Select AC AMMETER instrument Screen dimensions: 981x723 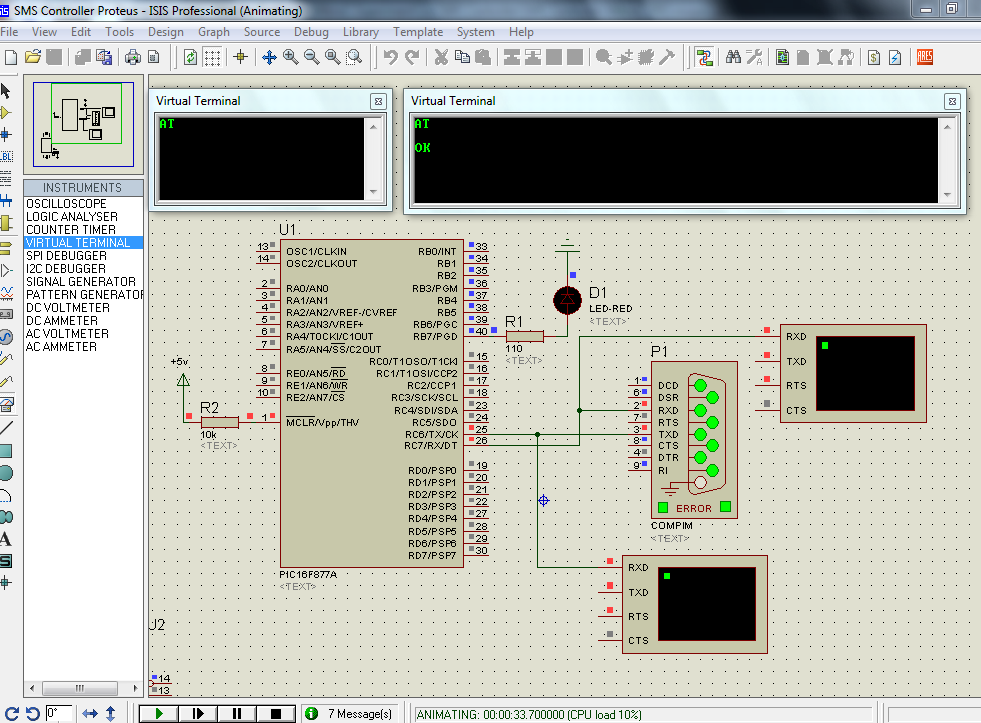tap(83, 346)
